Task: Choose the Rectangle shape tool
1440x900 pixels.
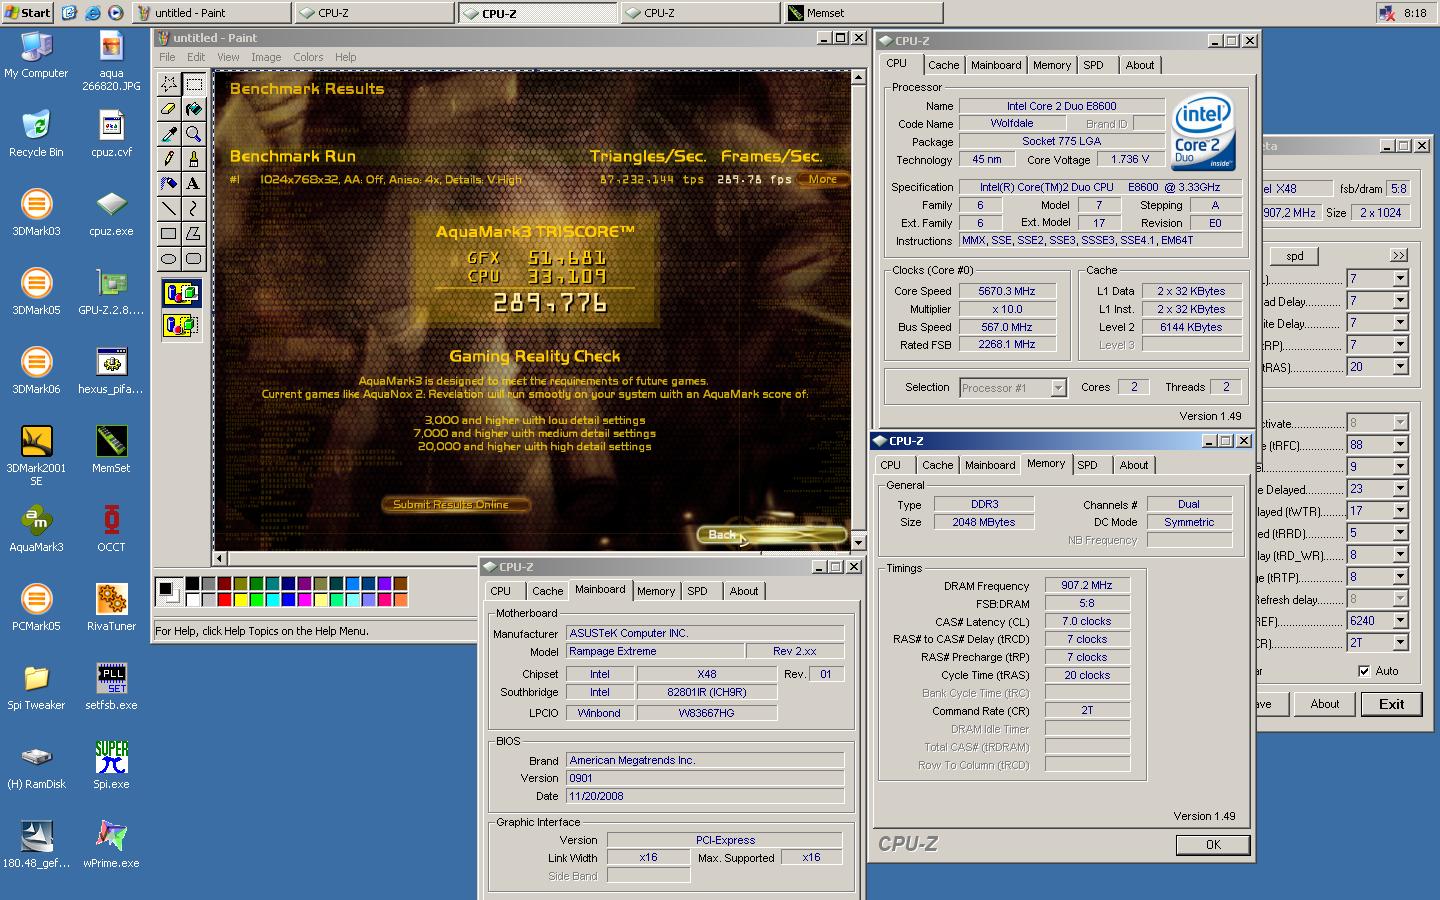Action: click(169, 234)
